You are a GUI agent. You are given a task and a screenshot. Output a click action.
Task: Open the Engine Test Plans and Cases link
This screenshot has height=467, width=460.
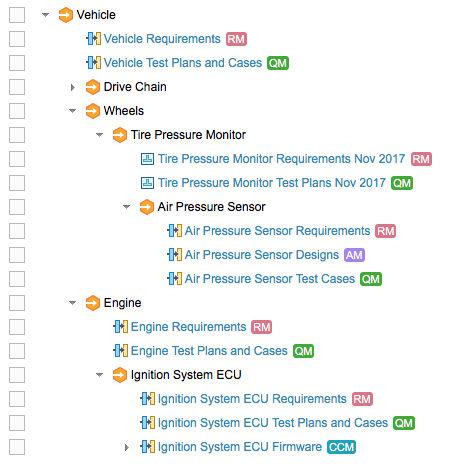click(209, 351)
